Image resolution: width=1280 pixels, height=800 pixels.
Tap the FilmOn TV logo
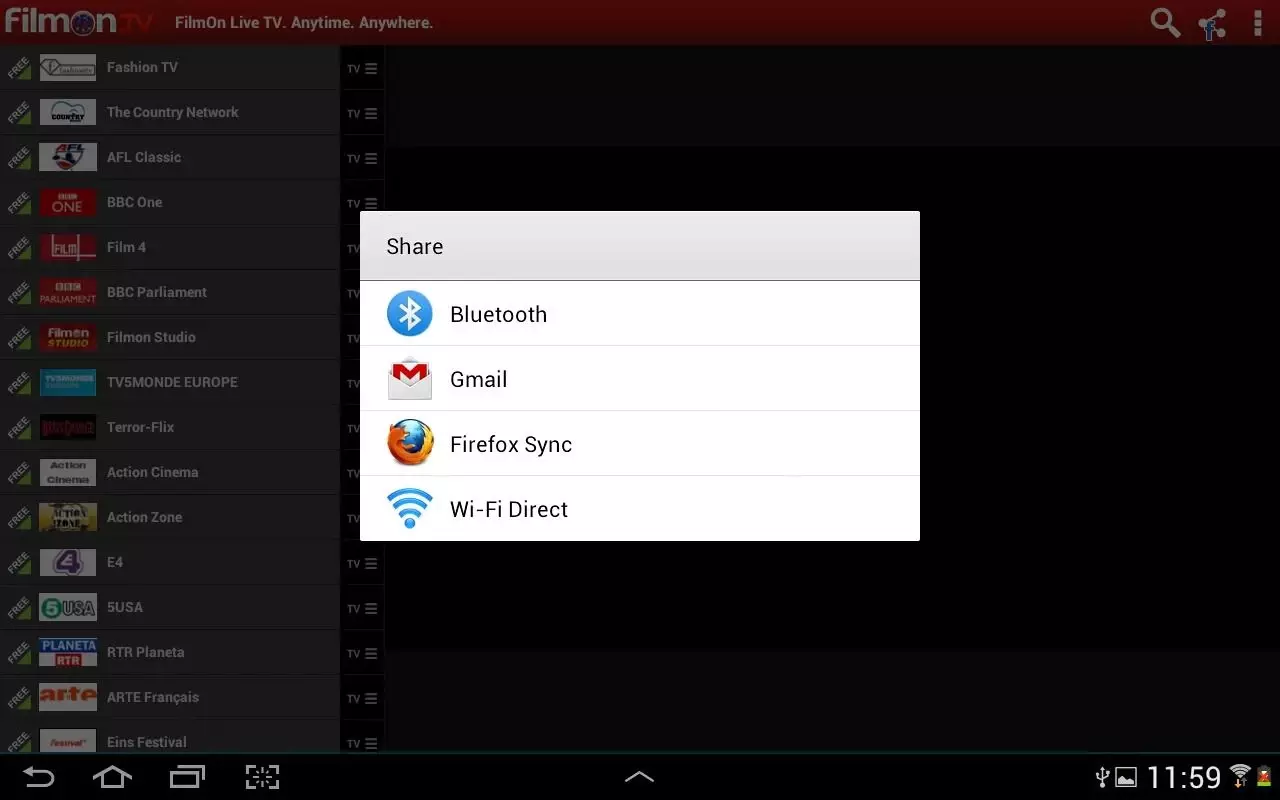(80, 21)
